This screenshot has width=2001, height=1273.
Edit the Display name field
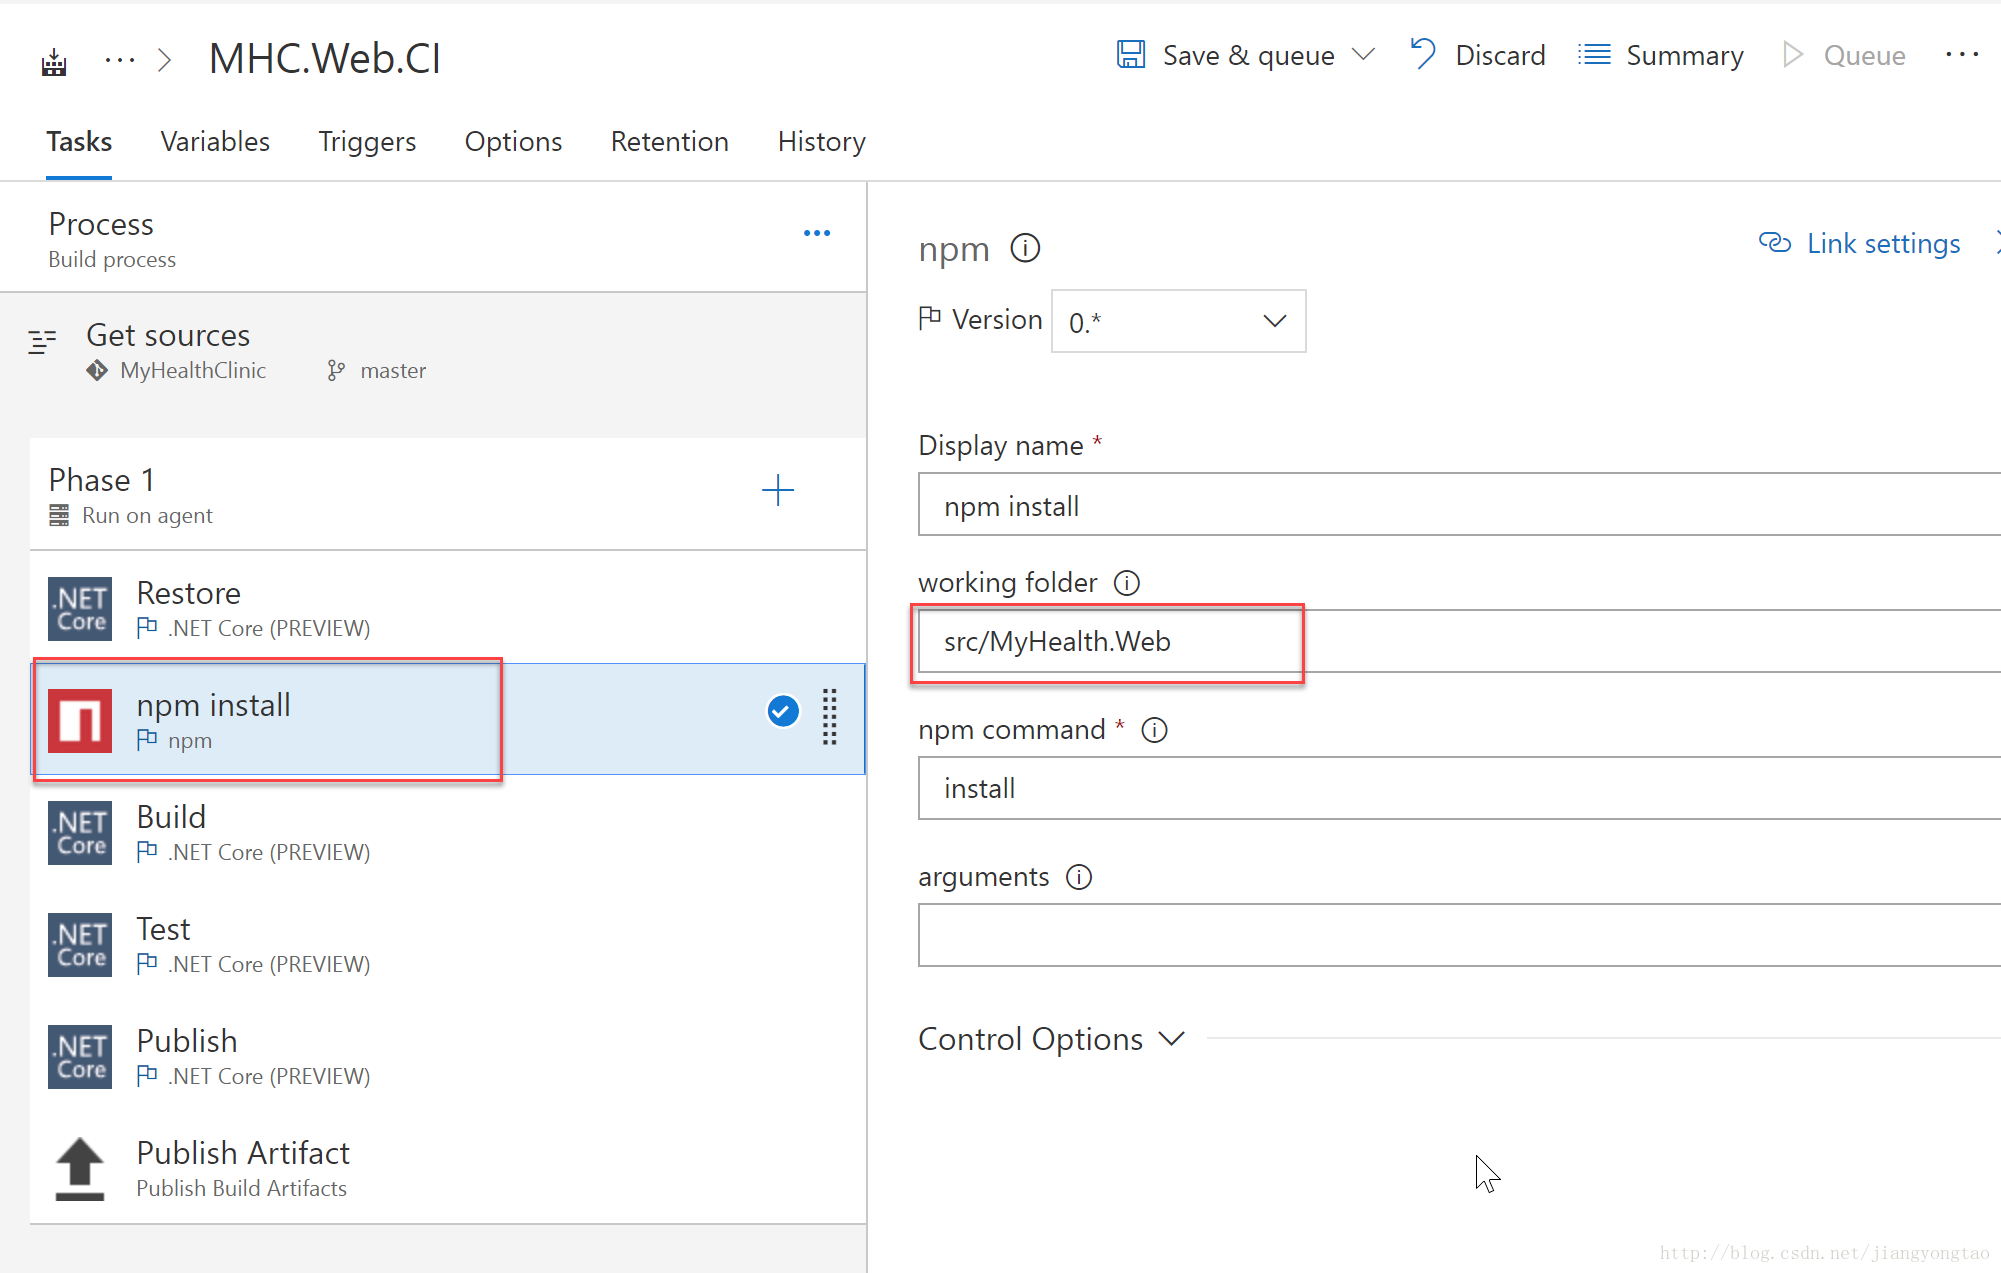click(1459, 505)
